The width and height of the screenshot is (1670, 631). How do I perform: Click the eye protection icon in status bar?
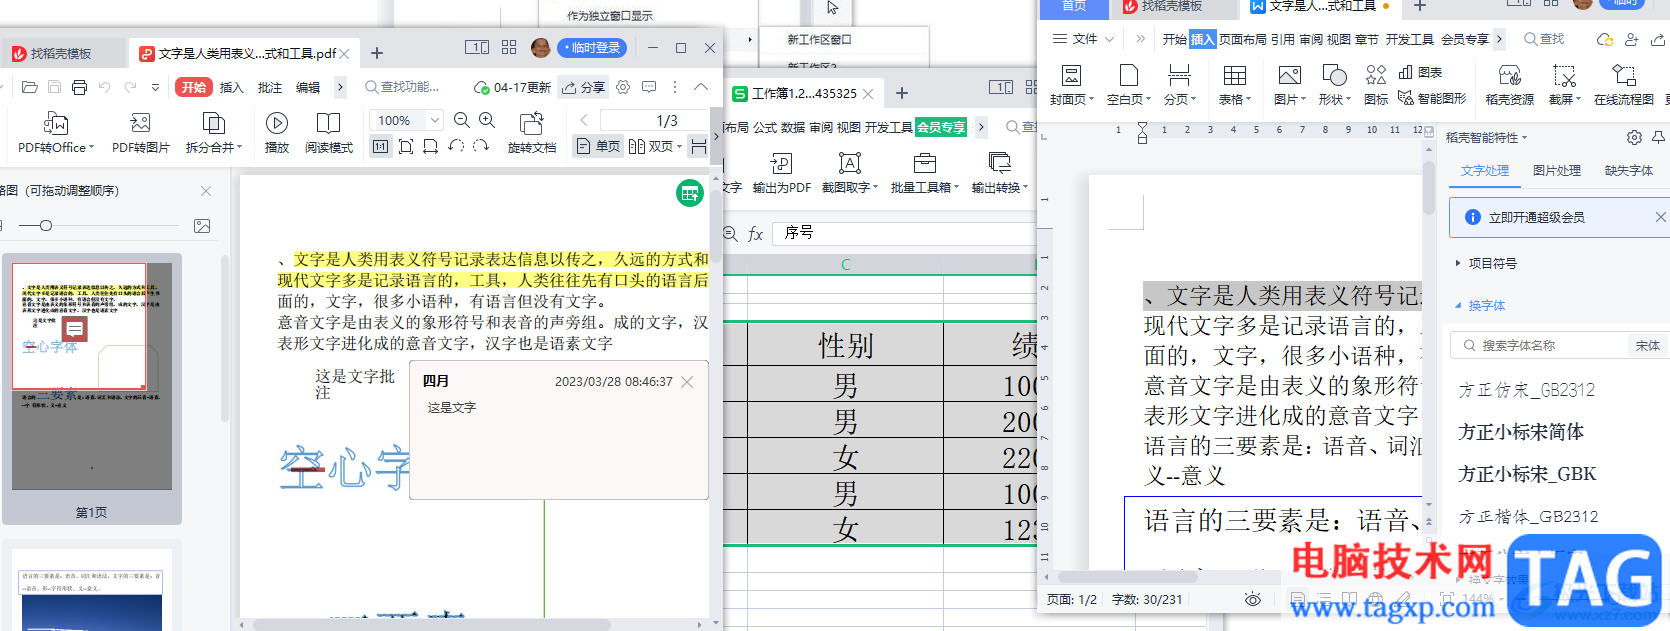coord(1253,599)
